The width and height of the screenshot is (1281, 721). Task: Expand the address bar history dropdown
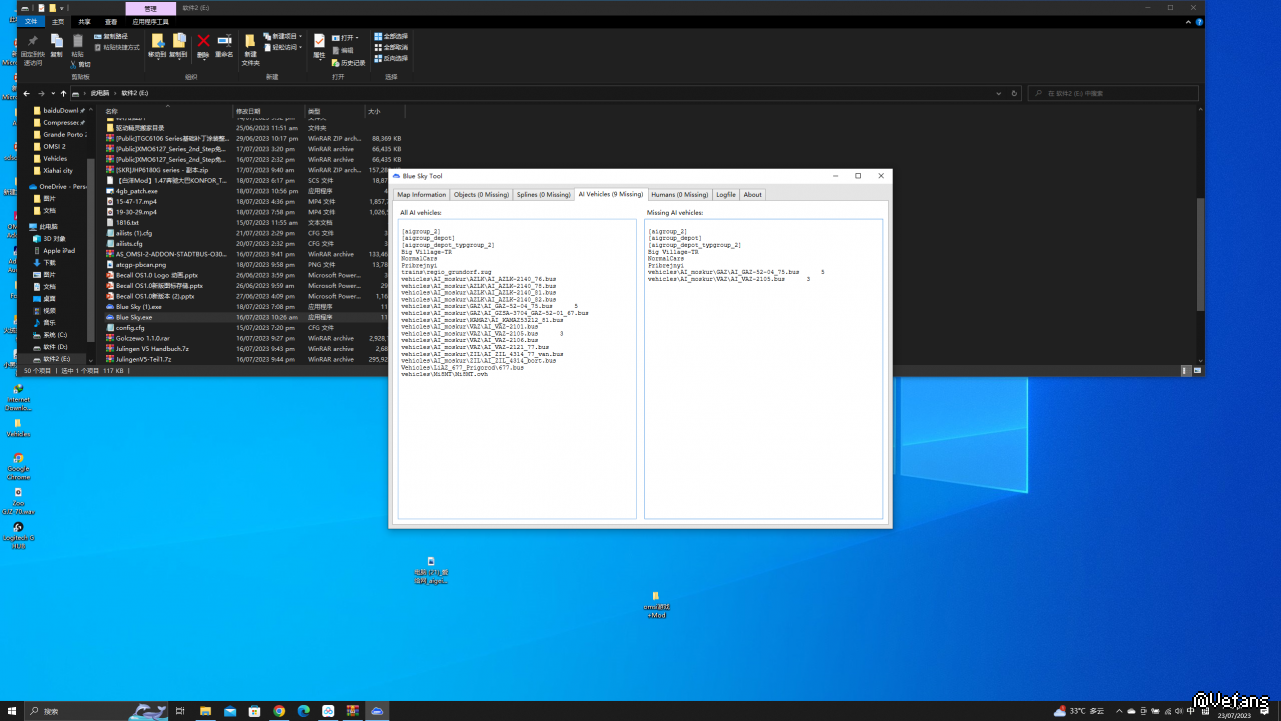point(999,93)
